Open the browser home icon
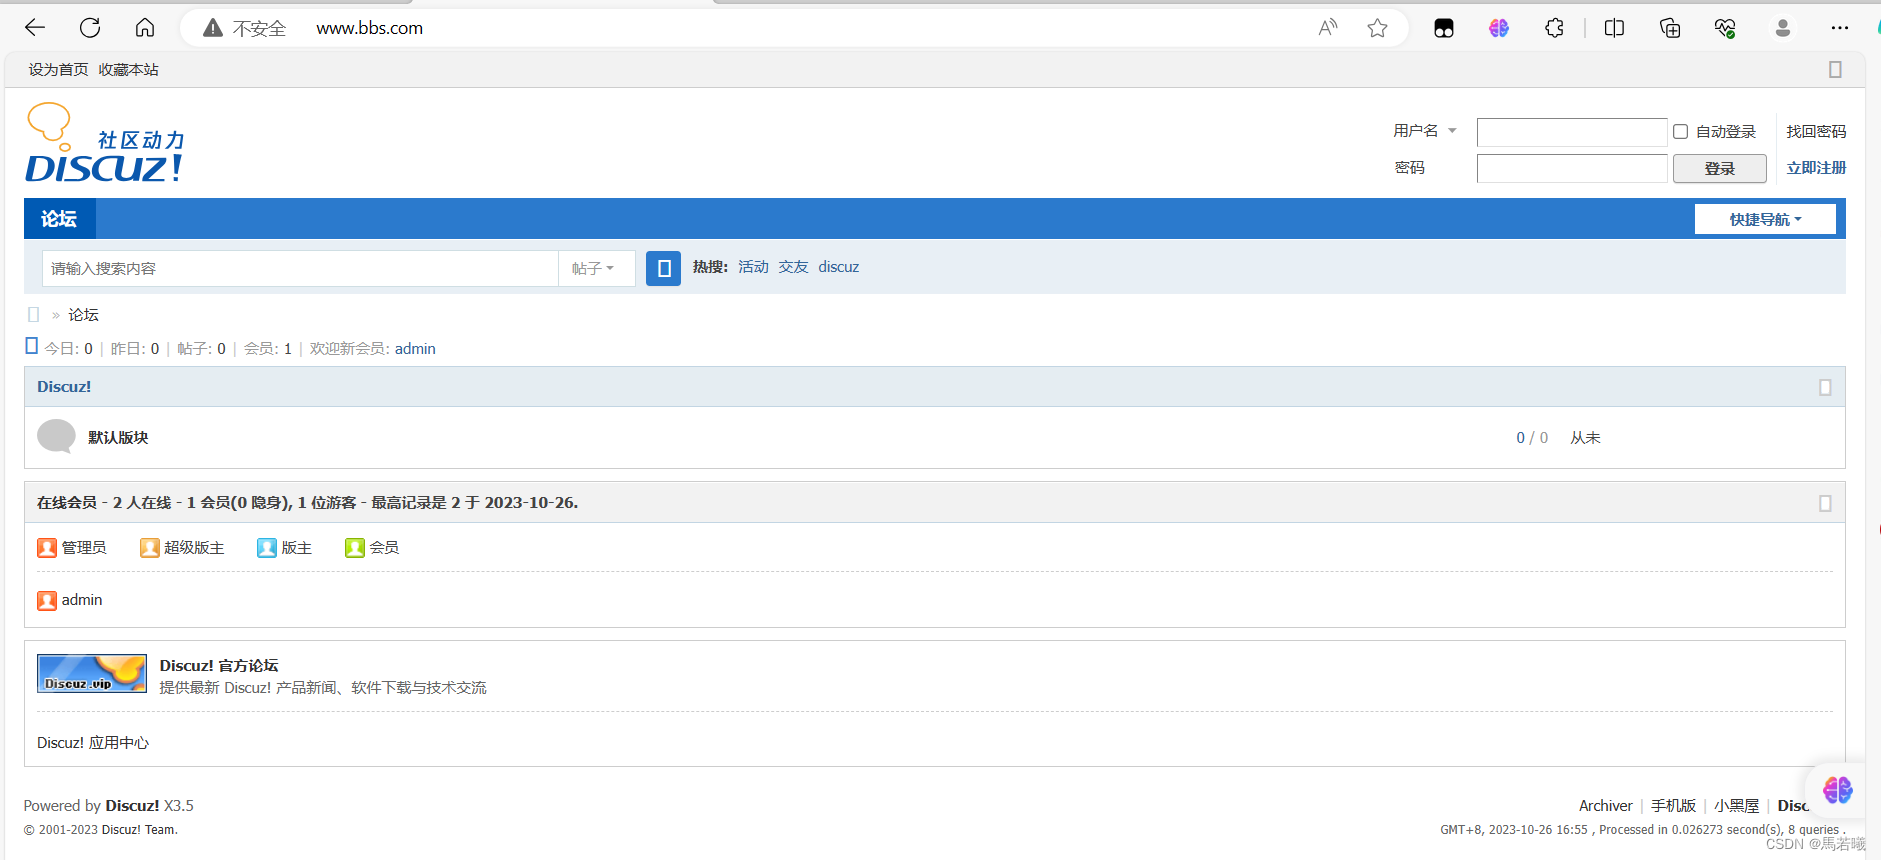Viewport: 1881px width, 860px height. [x=145, y=28]
